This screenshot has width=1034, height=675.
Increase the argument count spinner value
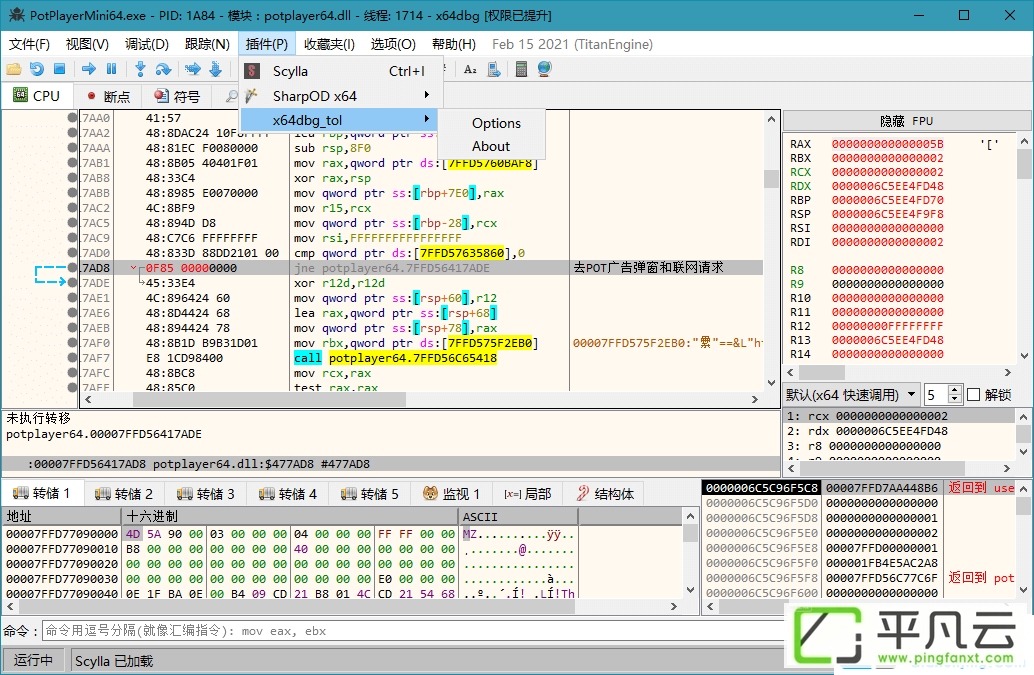point(954,390)
